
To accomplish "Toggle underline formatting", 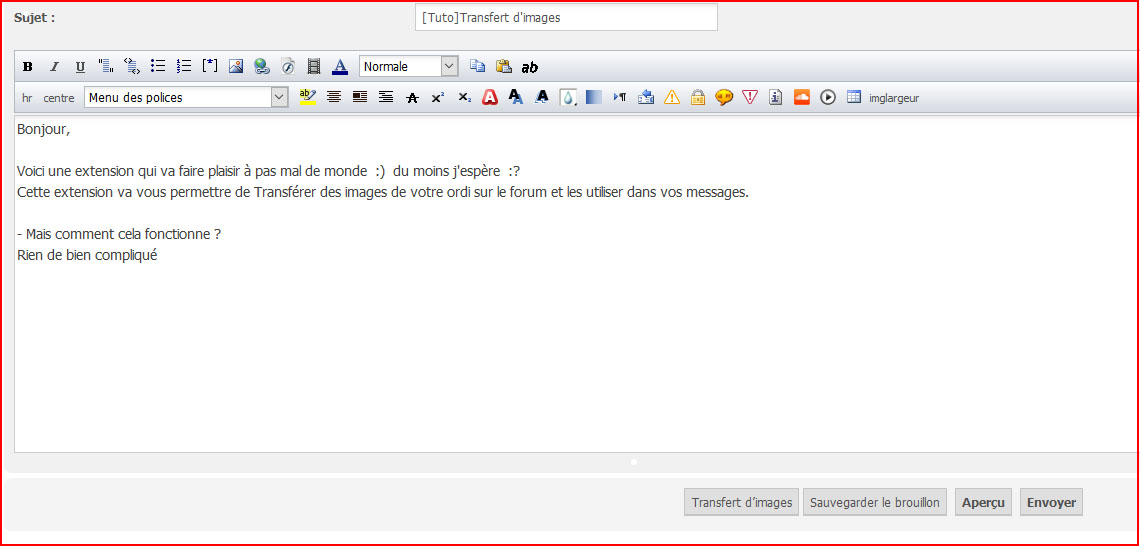I will 80,67.
